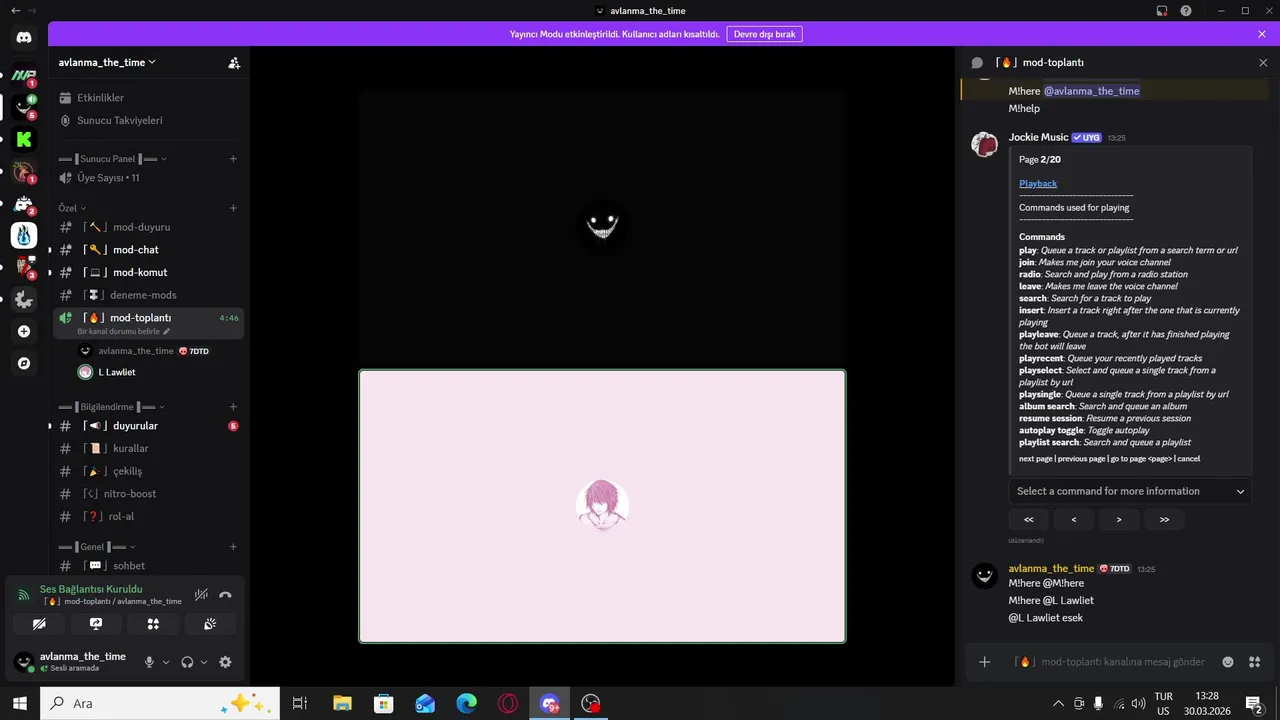Click the green voice connection signal icon
This screenshot has height=720, width=1280.
(24, 594)
